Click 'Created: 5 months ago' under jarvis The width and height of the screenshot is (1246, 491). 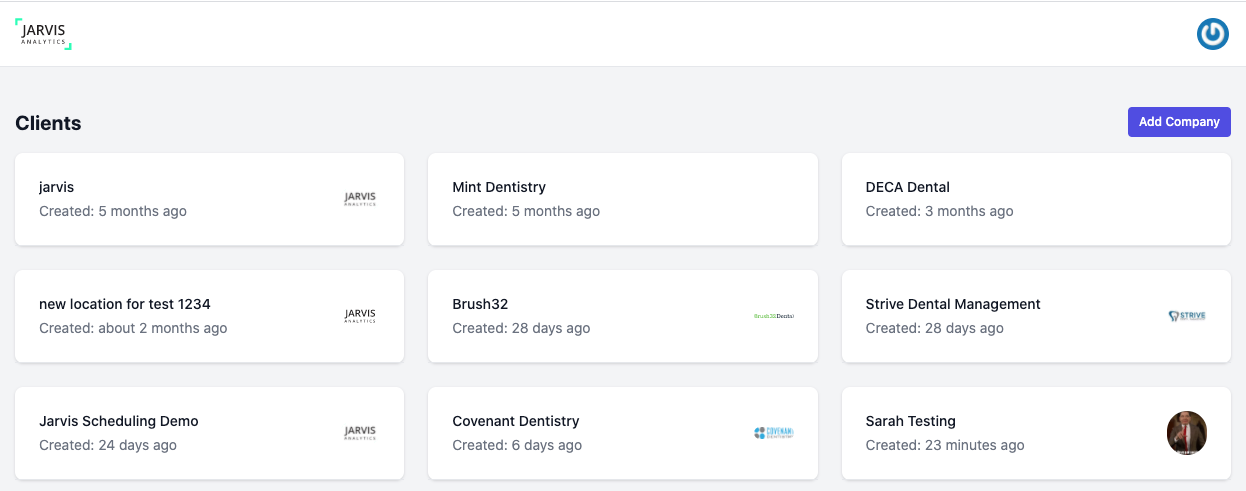pos(113,211)
